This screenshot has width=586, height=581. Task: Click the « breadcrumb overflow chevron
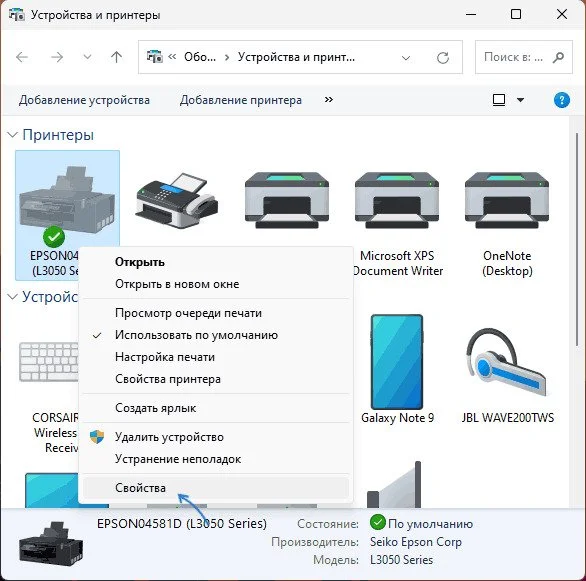[172, 57]
